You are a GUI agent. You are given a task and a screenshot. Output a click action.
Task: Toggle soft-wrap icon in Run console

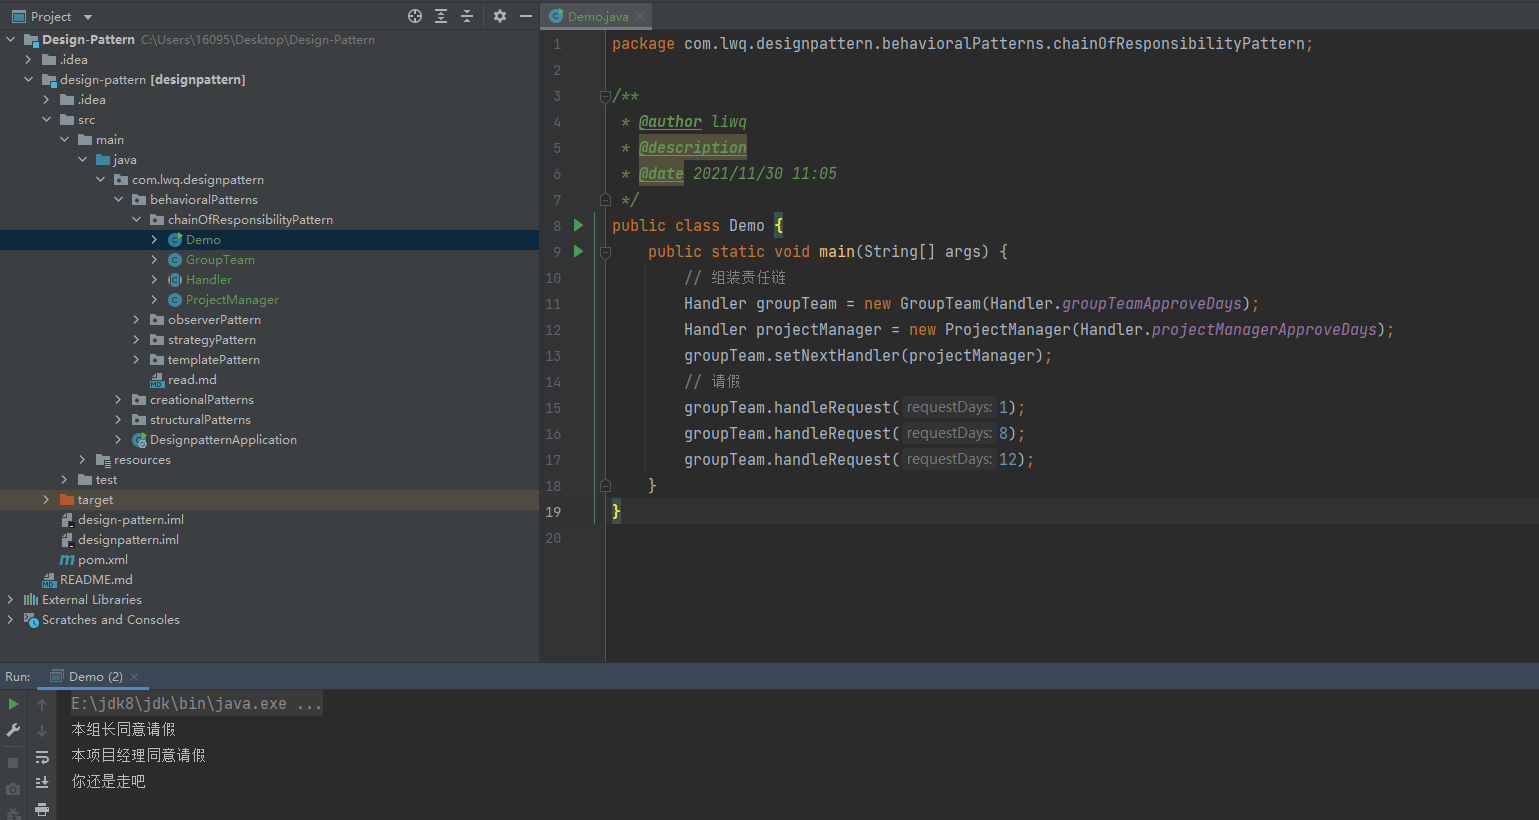(x=42, y=757)
